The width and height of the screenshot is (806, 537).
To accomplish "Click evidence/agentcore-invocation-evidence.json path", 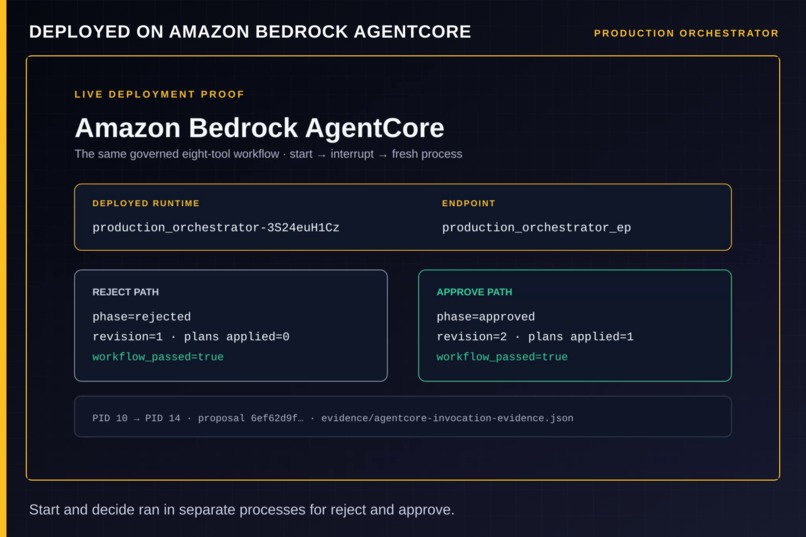I will [x=447, y=418].
